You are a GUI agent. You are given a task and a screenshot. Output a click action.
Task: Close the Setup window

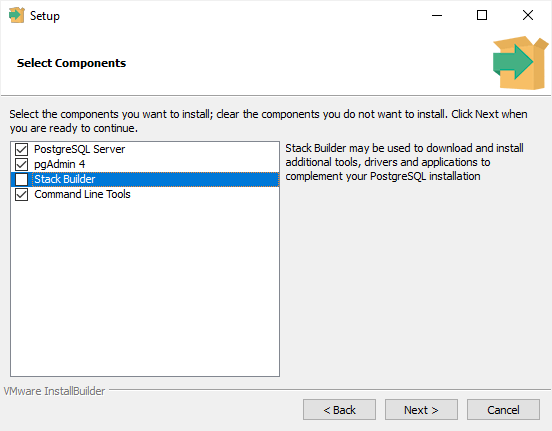pos(528,15)
